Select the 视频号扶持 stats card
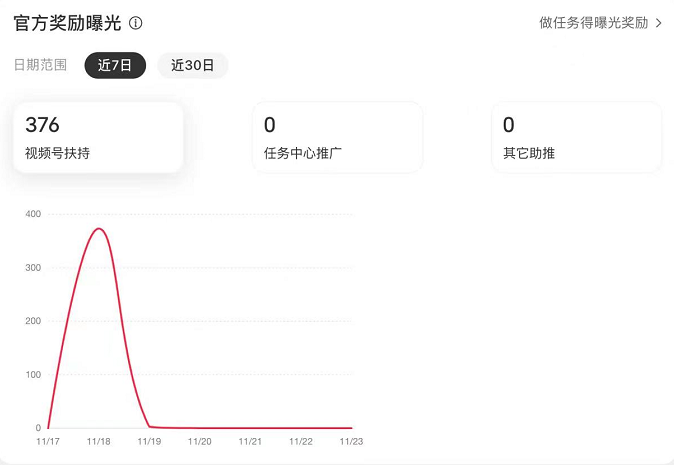674x465 pixels. coord(98,138)
